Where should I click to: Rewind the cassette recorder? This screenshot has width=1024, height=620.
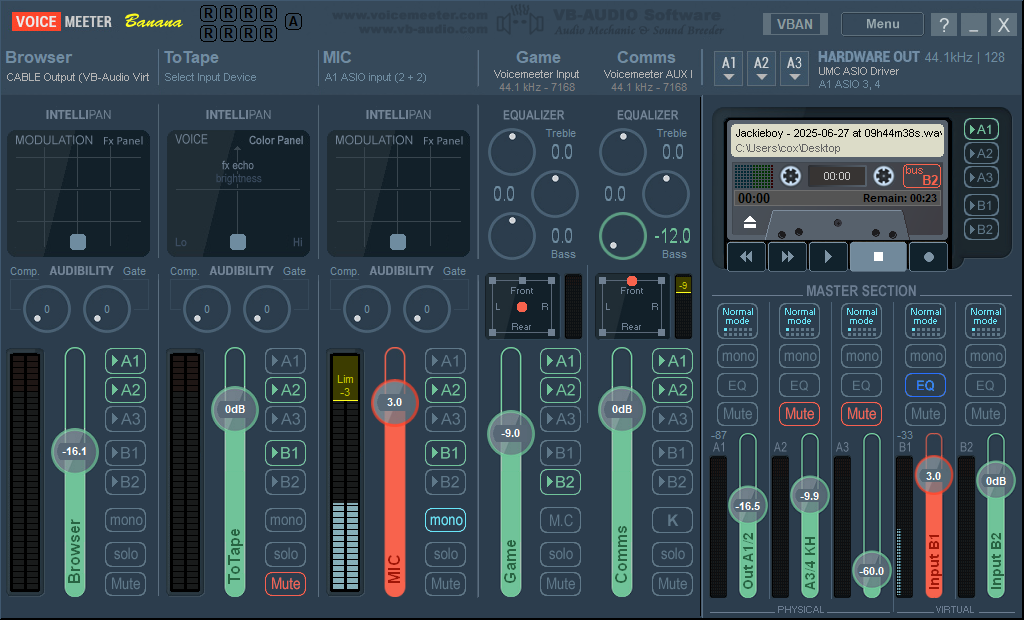(746, 257)
